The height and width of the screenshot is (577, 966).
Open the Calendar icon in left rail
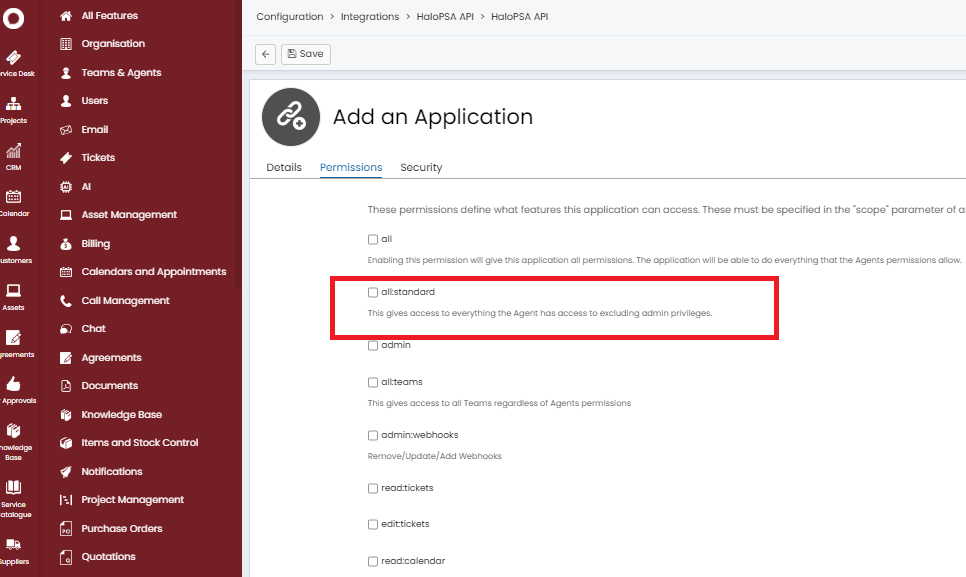(14, 197)
